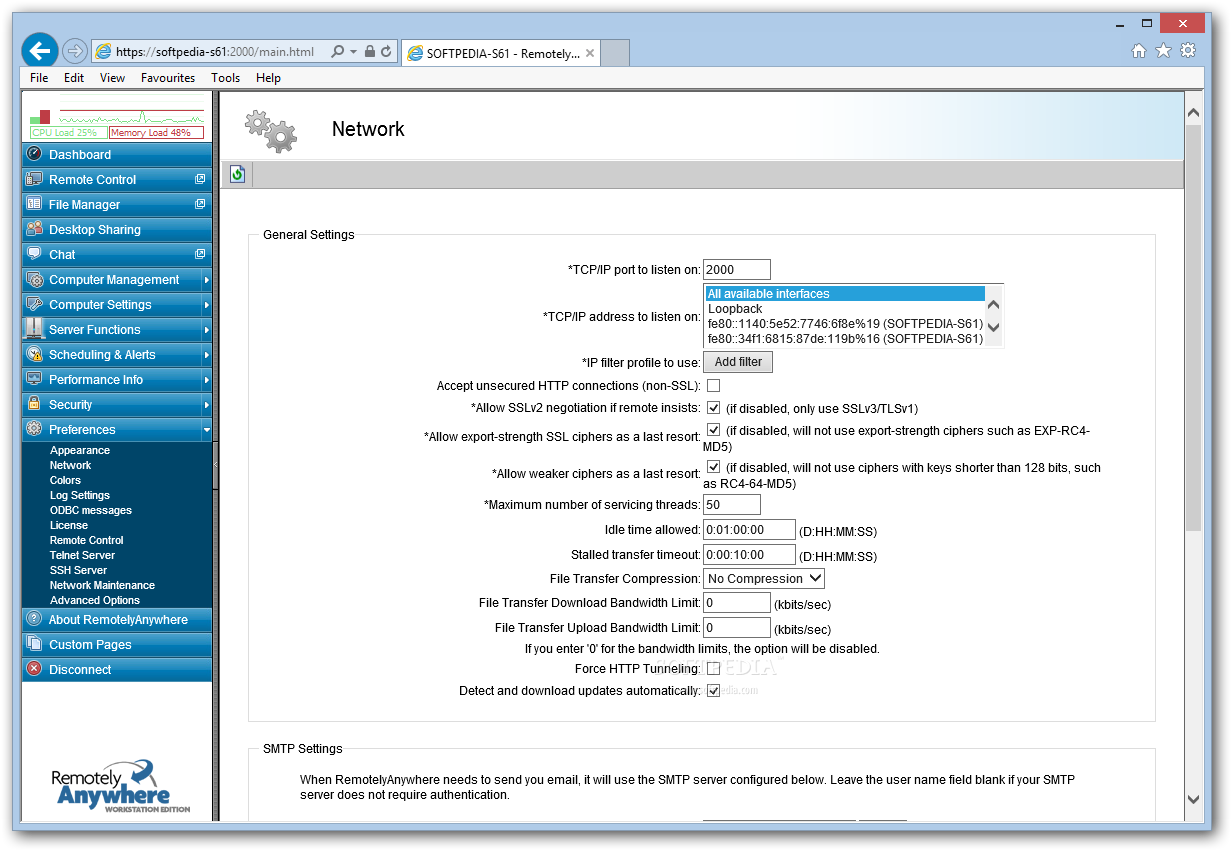Viewport: 1232px width, 851px height.
Task: Open the Favourites star icon
Action: pos(1163,51)
